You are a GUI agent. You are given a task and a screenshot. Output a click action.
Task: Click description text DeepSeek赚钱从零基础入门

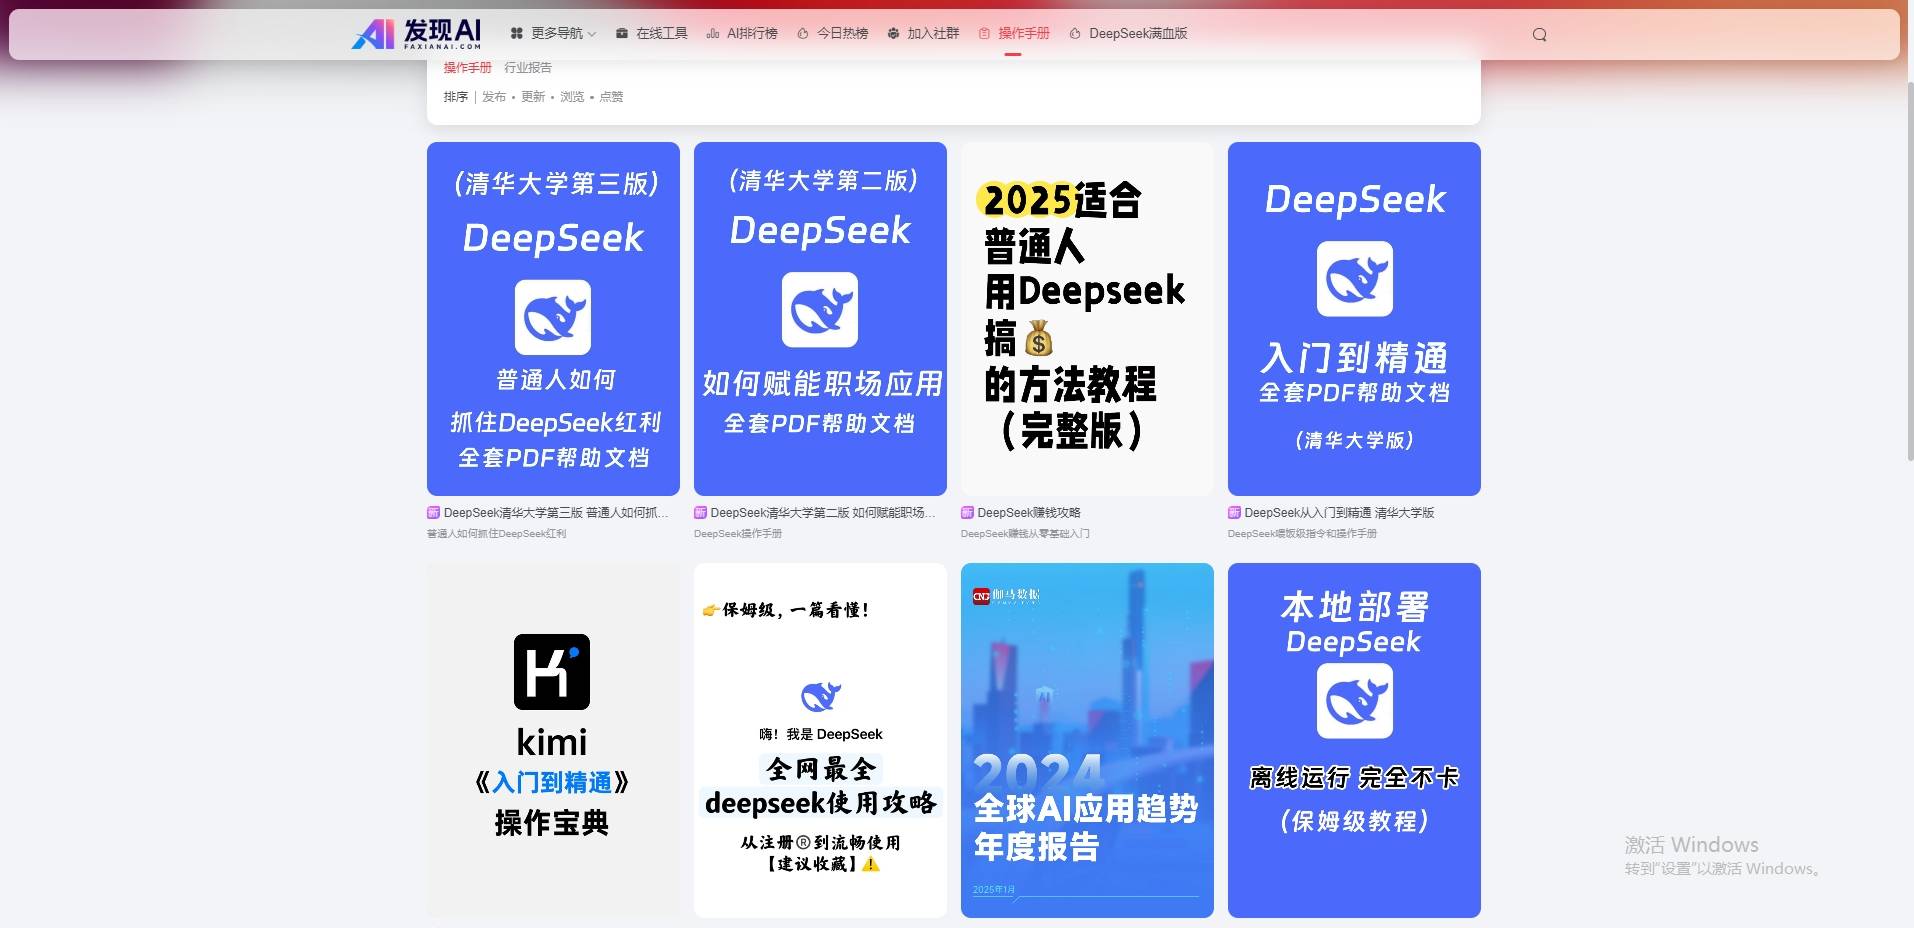(1025, 533)
